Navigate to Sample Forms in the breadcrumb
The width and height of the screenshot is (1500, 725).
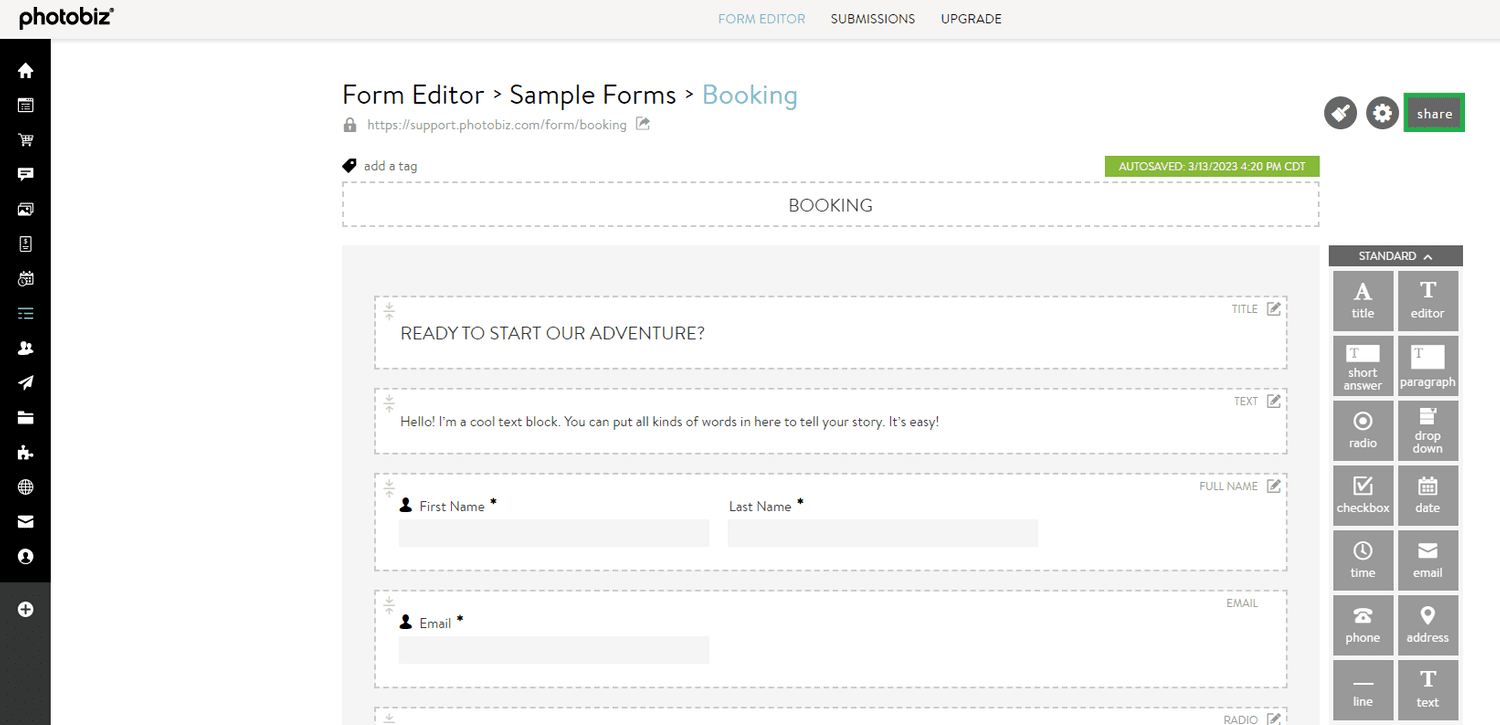pos(593,95)
